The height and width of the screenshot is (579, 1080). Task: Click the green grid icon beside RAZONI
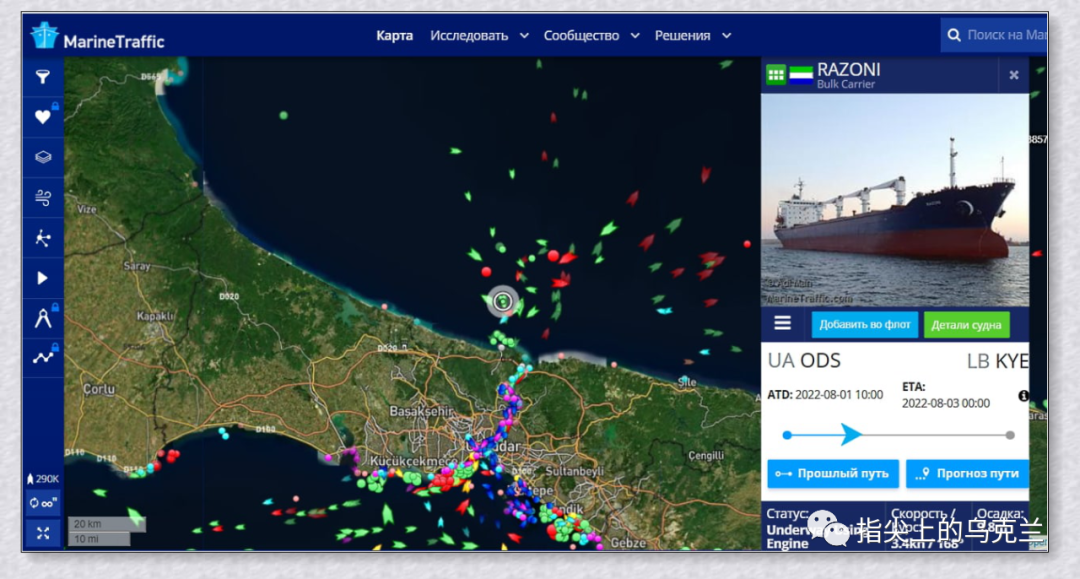[776, 74]
